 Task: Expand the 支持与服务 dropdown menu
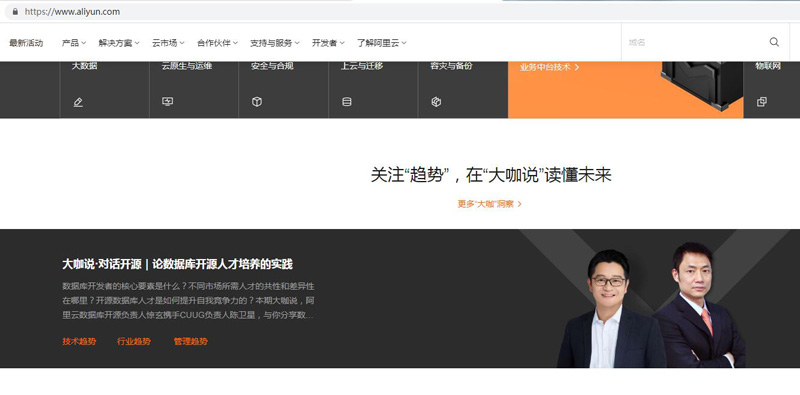[x=274, y=43]
